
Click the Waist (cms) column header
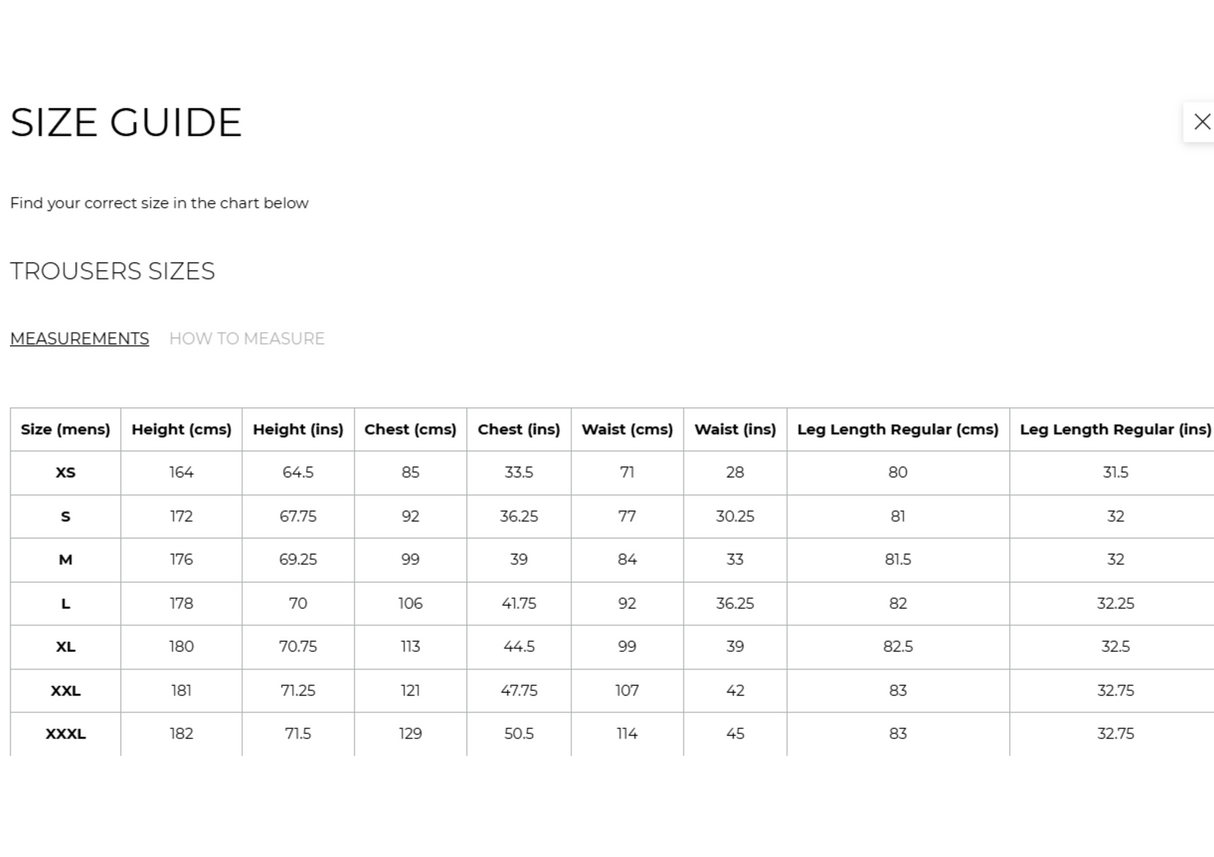627,429
